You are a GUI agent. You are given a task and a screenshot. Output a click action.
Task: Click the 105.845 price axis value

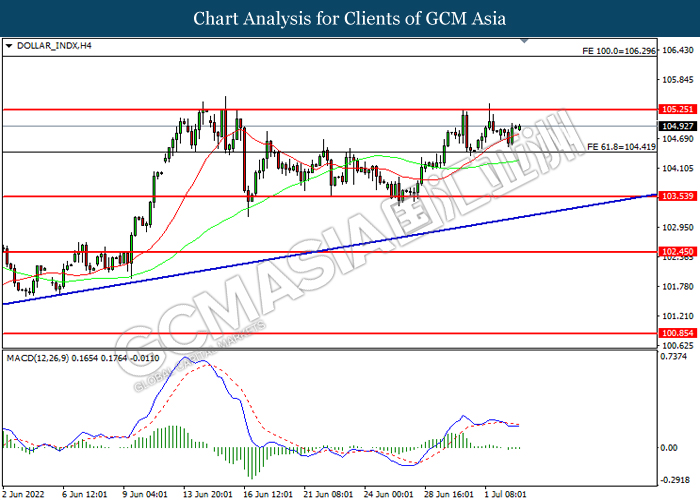tap(678, 80)
